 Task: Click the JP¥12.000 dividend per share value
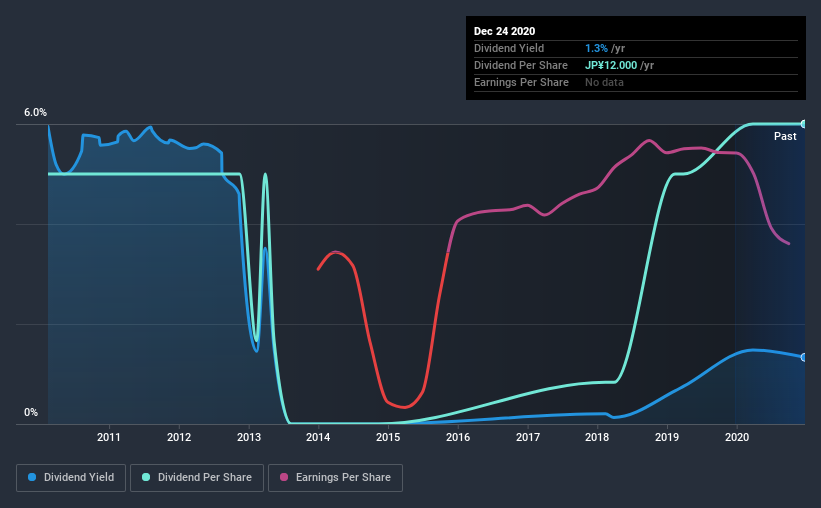pos(611,65)
